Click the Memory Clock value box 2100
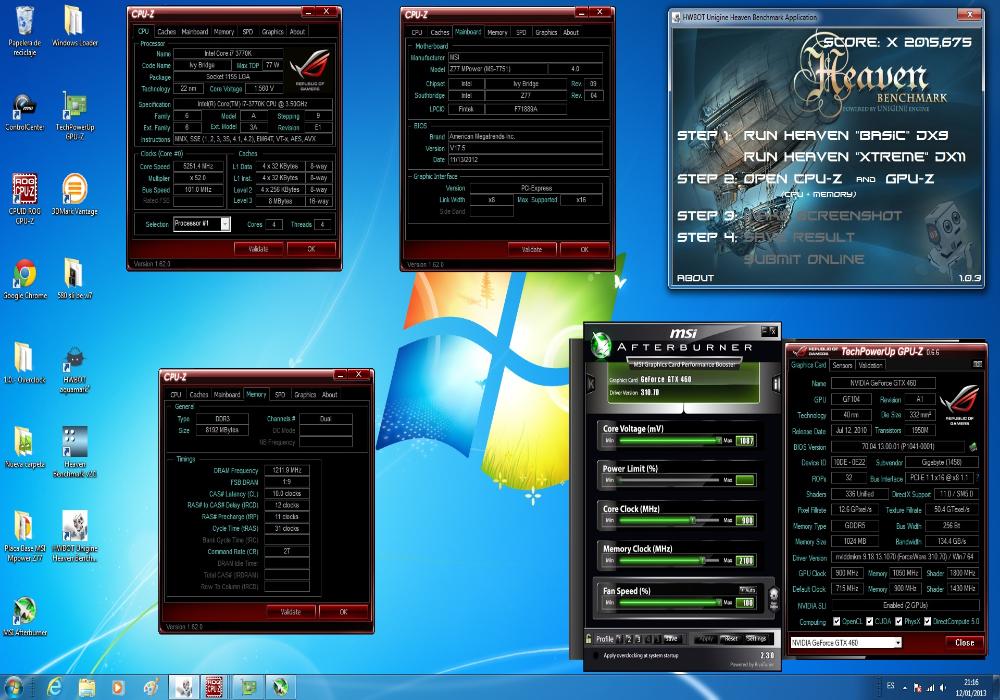Screen dimensions: 1000x700 pyautogui.click(x=745, y=560)
